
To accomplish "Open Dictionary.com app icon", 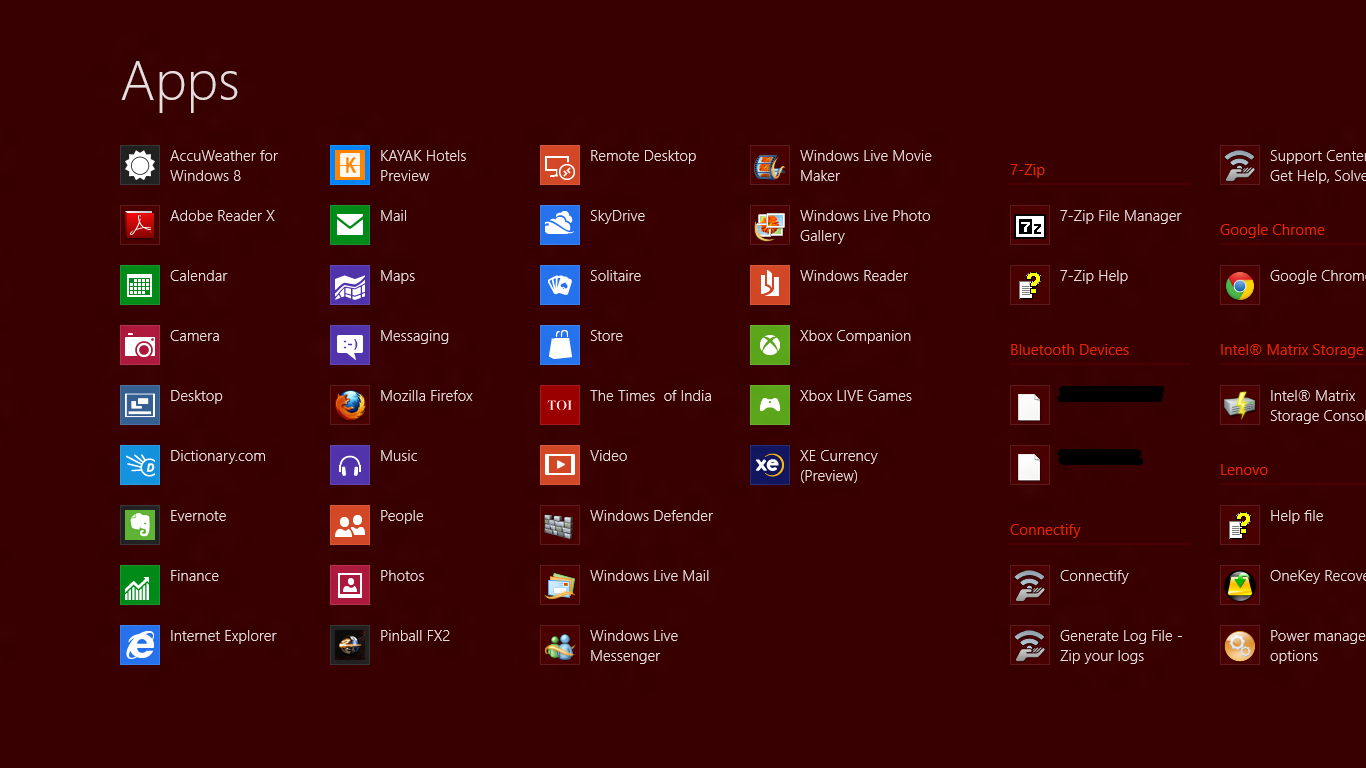I will click(140, 465).
